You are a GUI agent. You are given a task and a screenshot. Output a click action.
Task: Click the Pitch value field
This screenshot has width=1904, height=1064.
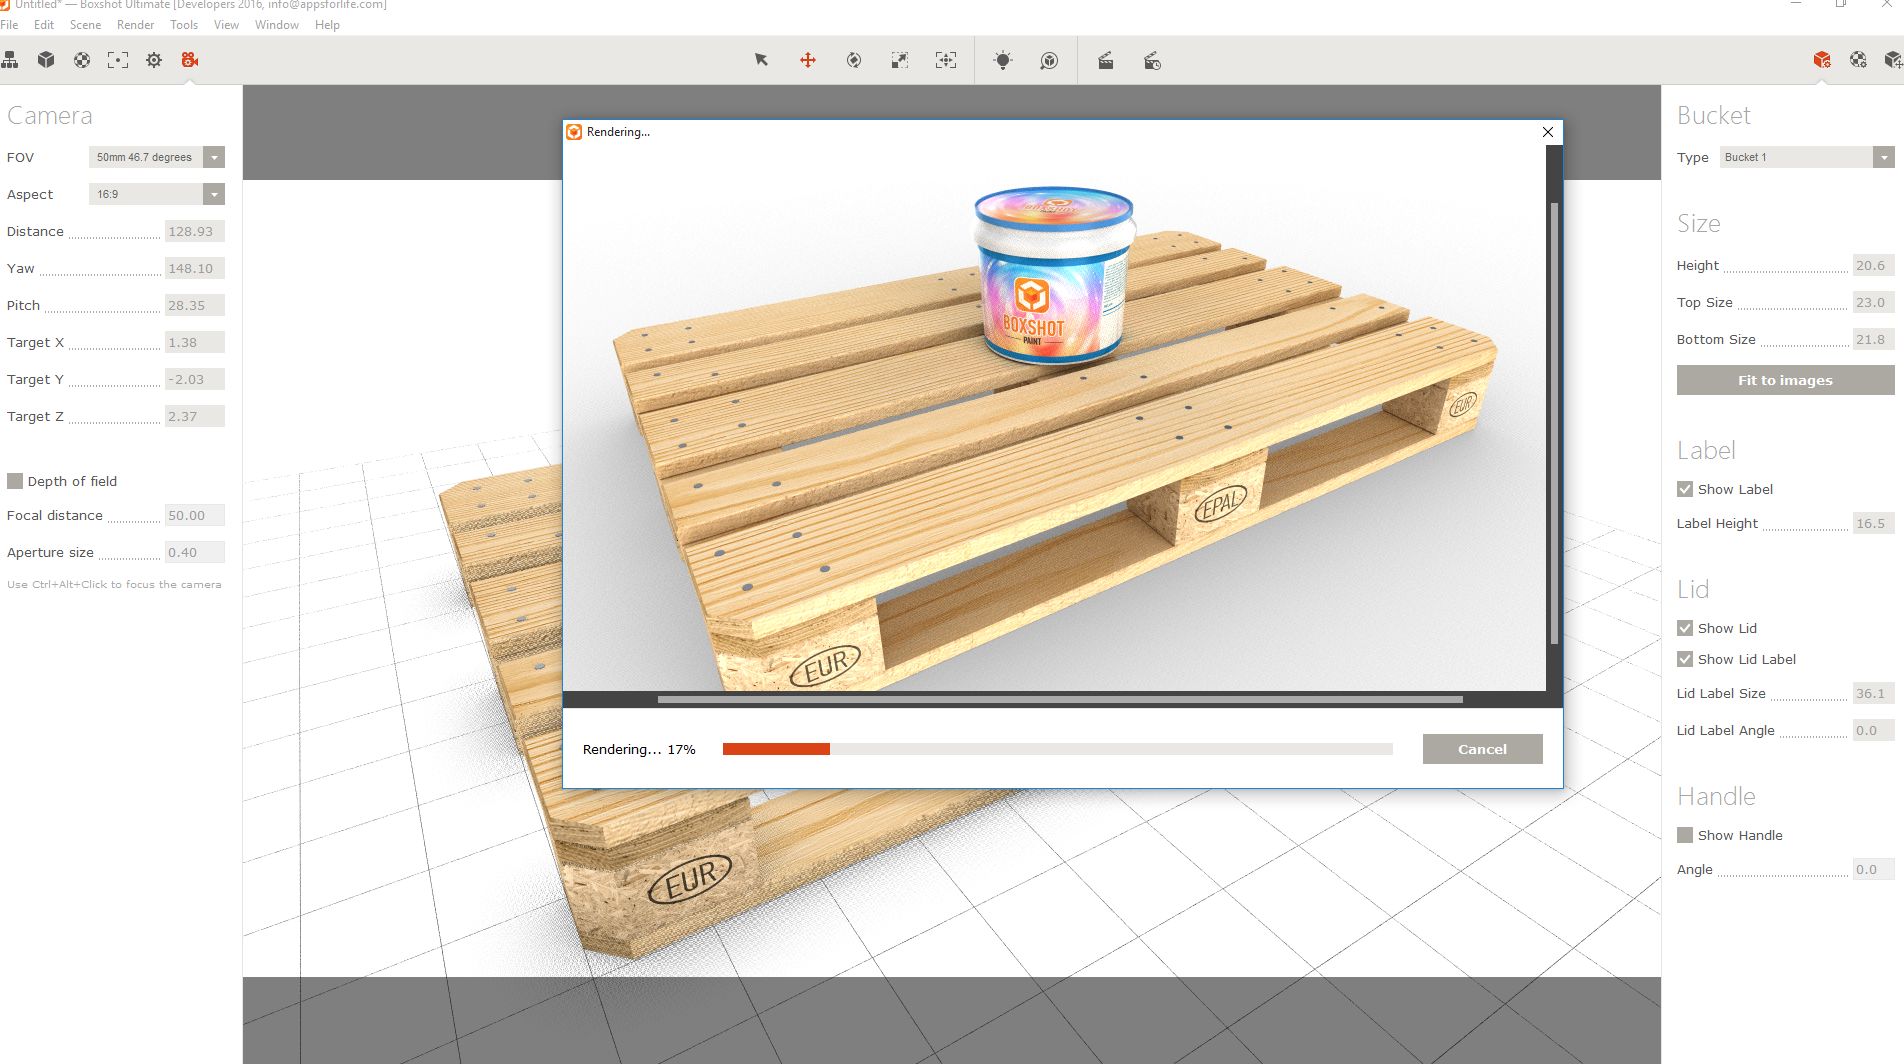pyautogui.click(x=194, y=305)
